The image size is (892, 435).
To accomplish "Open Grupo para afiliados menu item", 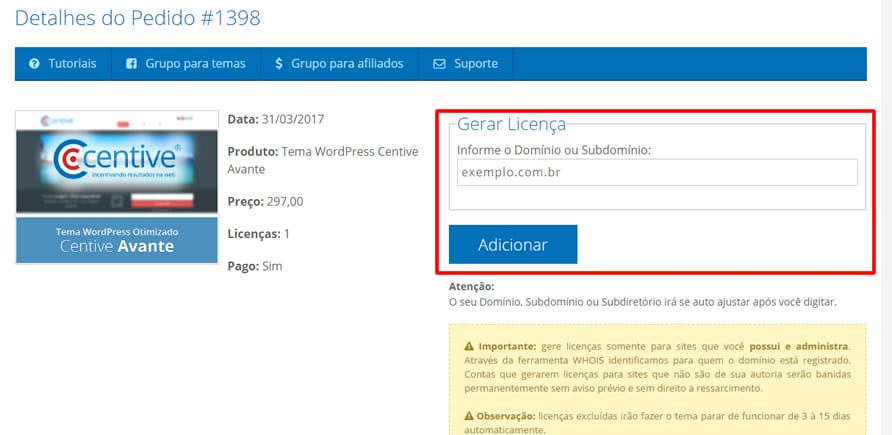I will 340,64.
